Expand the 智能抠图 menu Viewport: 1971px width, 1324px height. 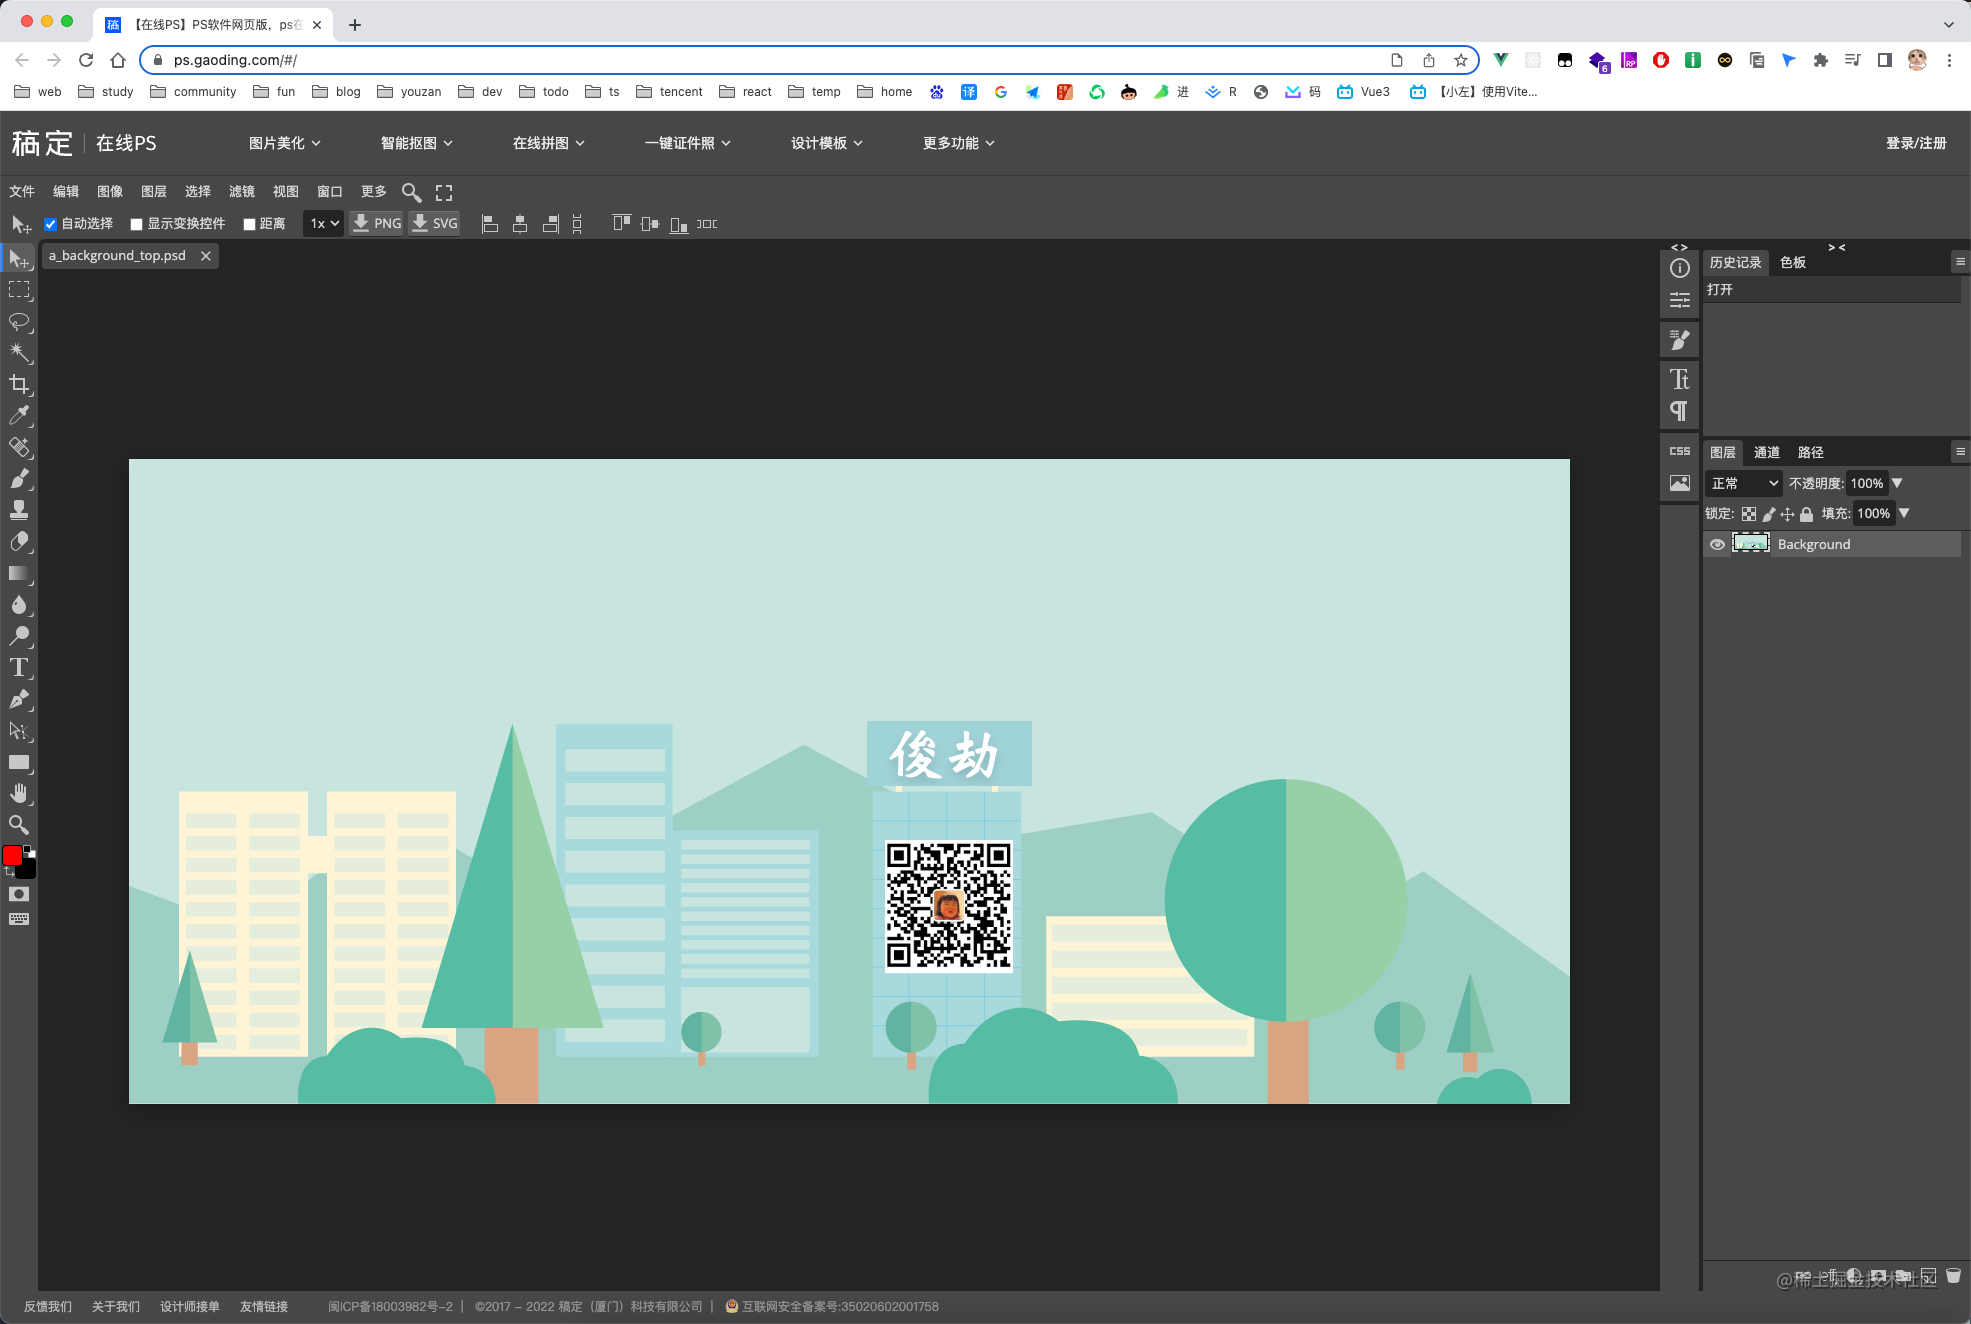click(x=417, y=143)
